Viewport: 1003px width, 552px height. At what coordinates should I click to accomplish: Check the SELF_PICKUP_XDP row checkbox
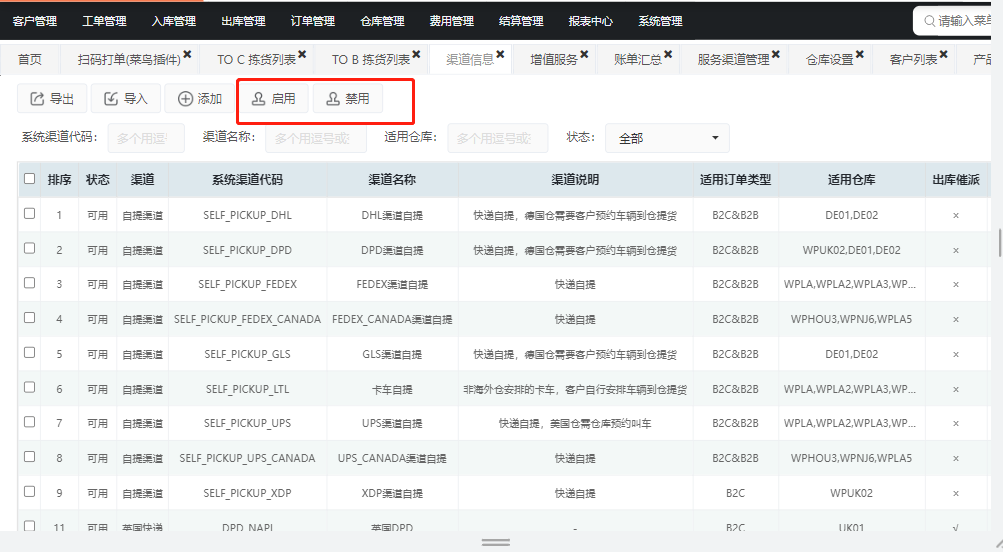(x=29, y=491)
